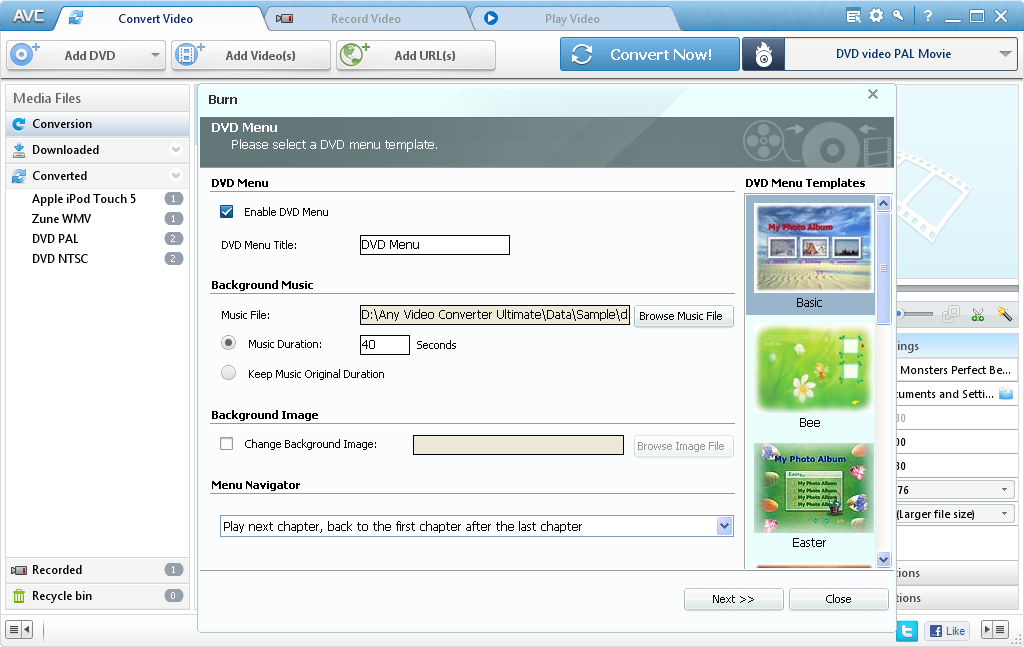Screen dimensions: 1024x647
Task: Open help question mark icon
Action: coord(928,16)
